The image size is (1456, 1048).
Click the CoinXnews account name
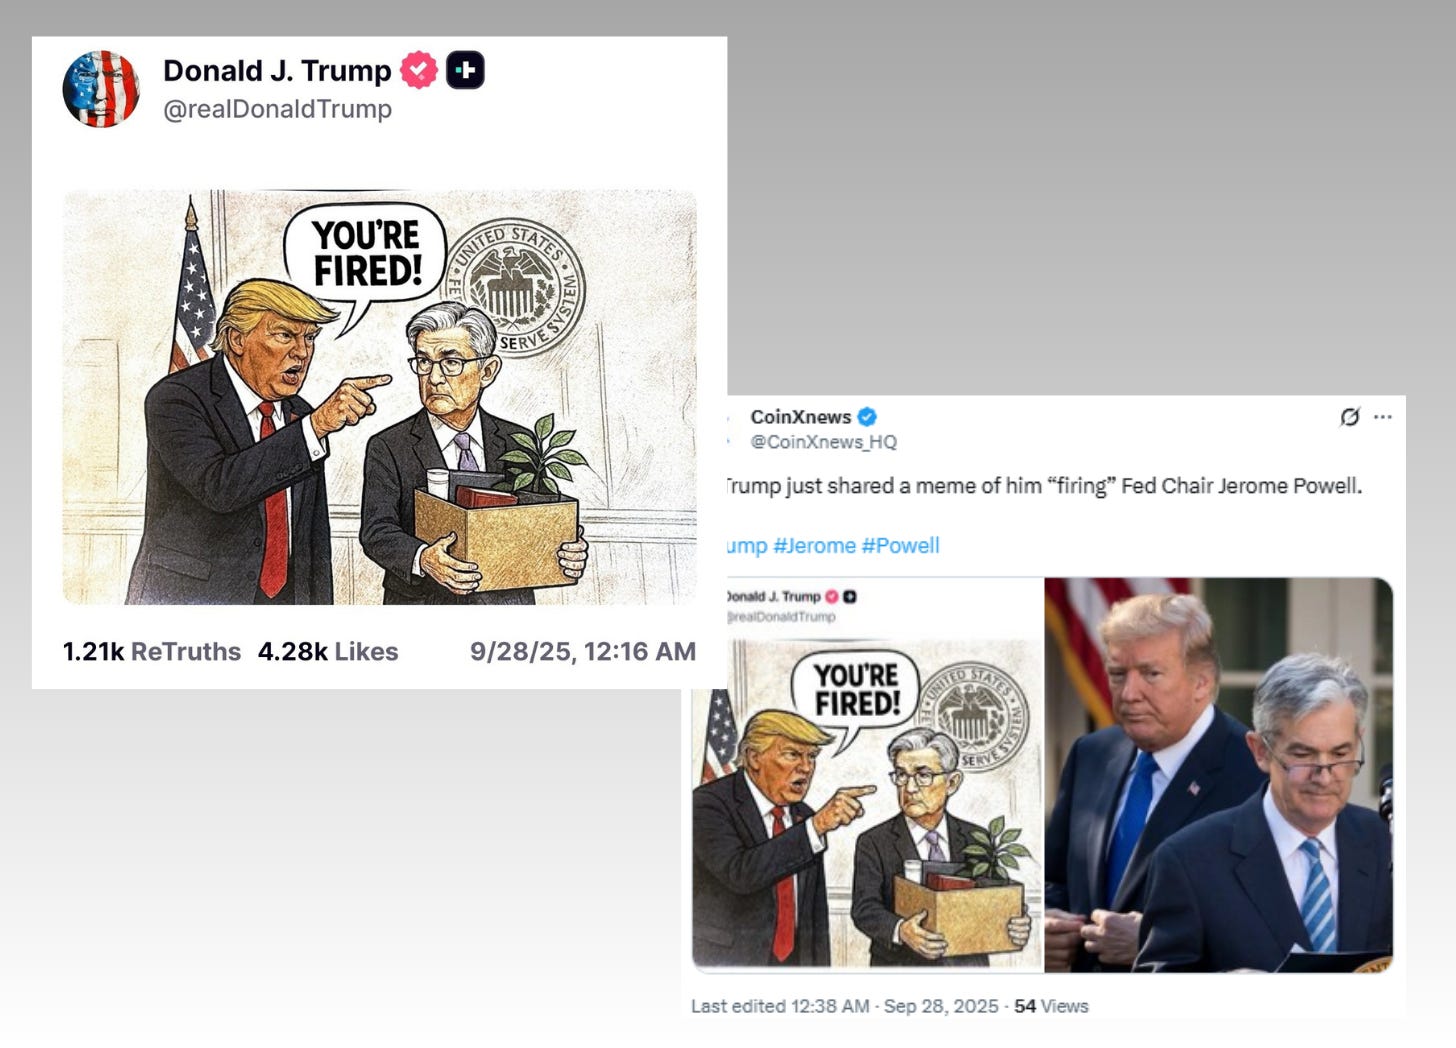coord(801,417)
